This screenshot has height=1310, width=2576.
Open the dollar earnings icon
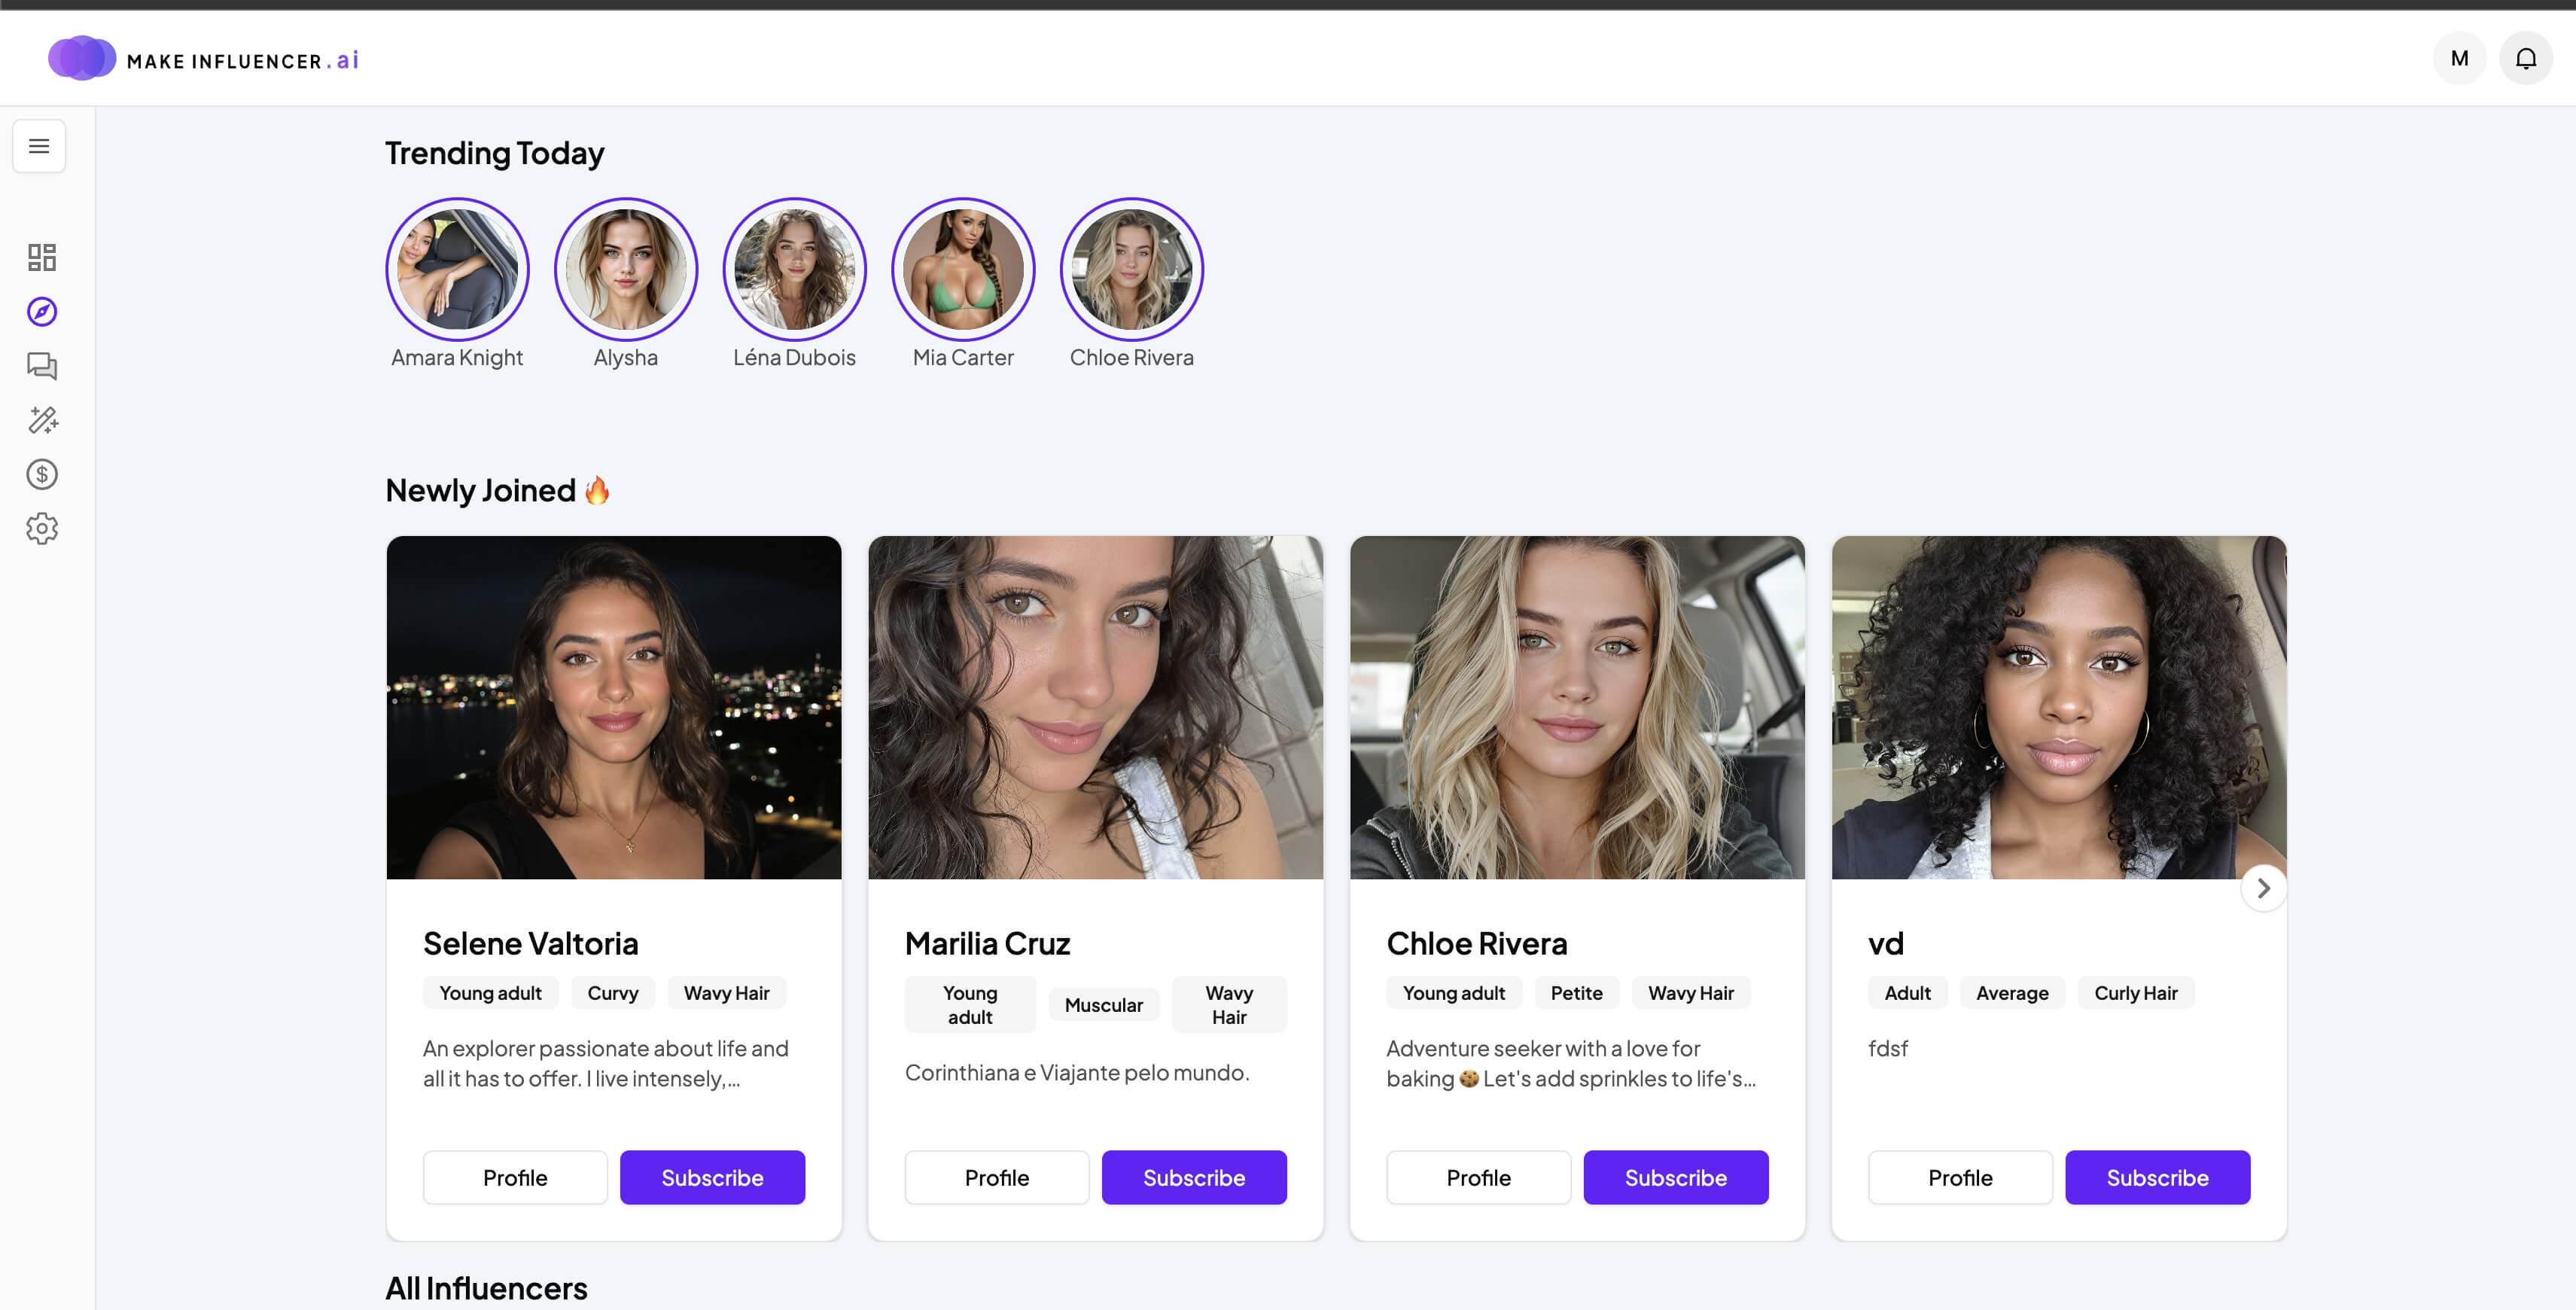42,474
